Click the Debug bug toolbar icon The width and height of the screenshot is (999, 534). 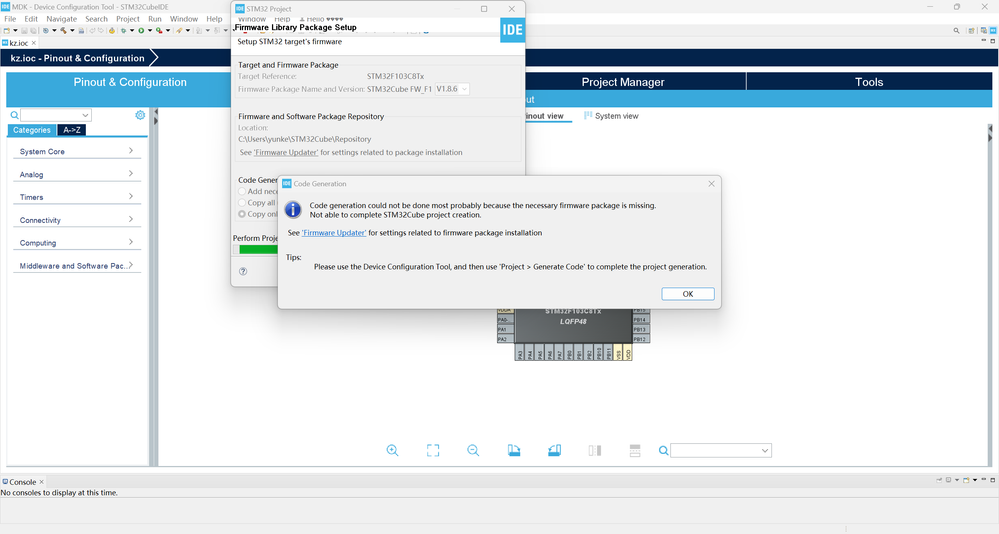(123, 31)
